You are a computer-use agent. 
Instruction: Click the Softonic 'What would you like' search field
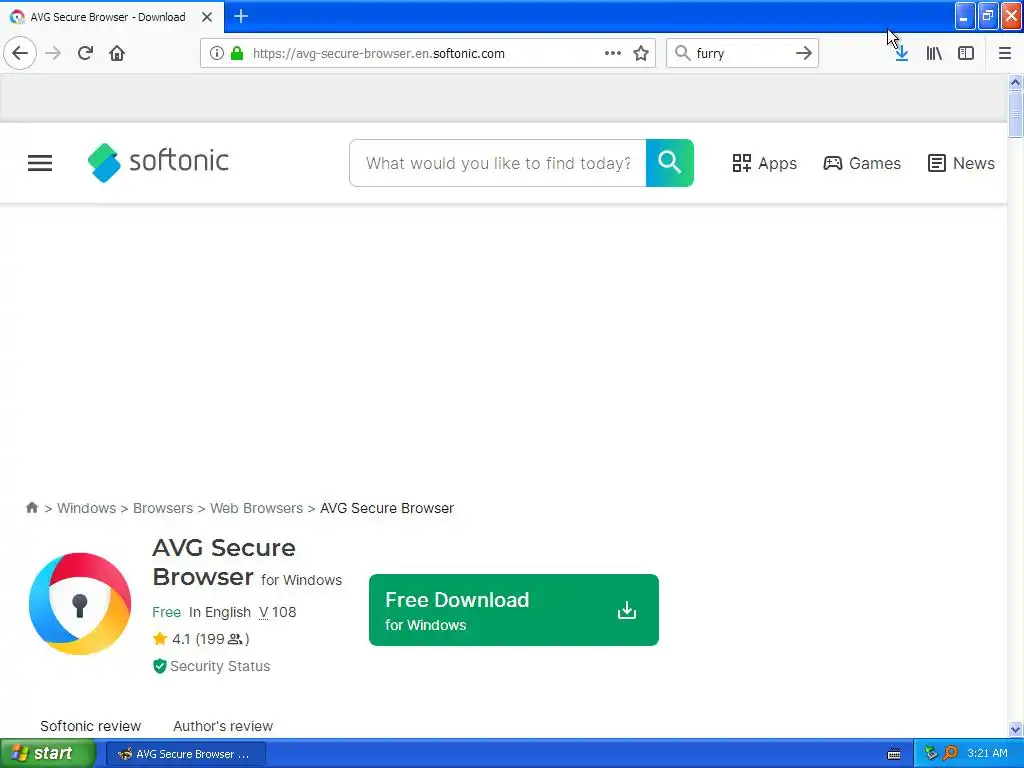498,163
